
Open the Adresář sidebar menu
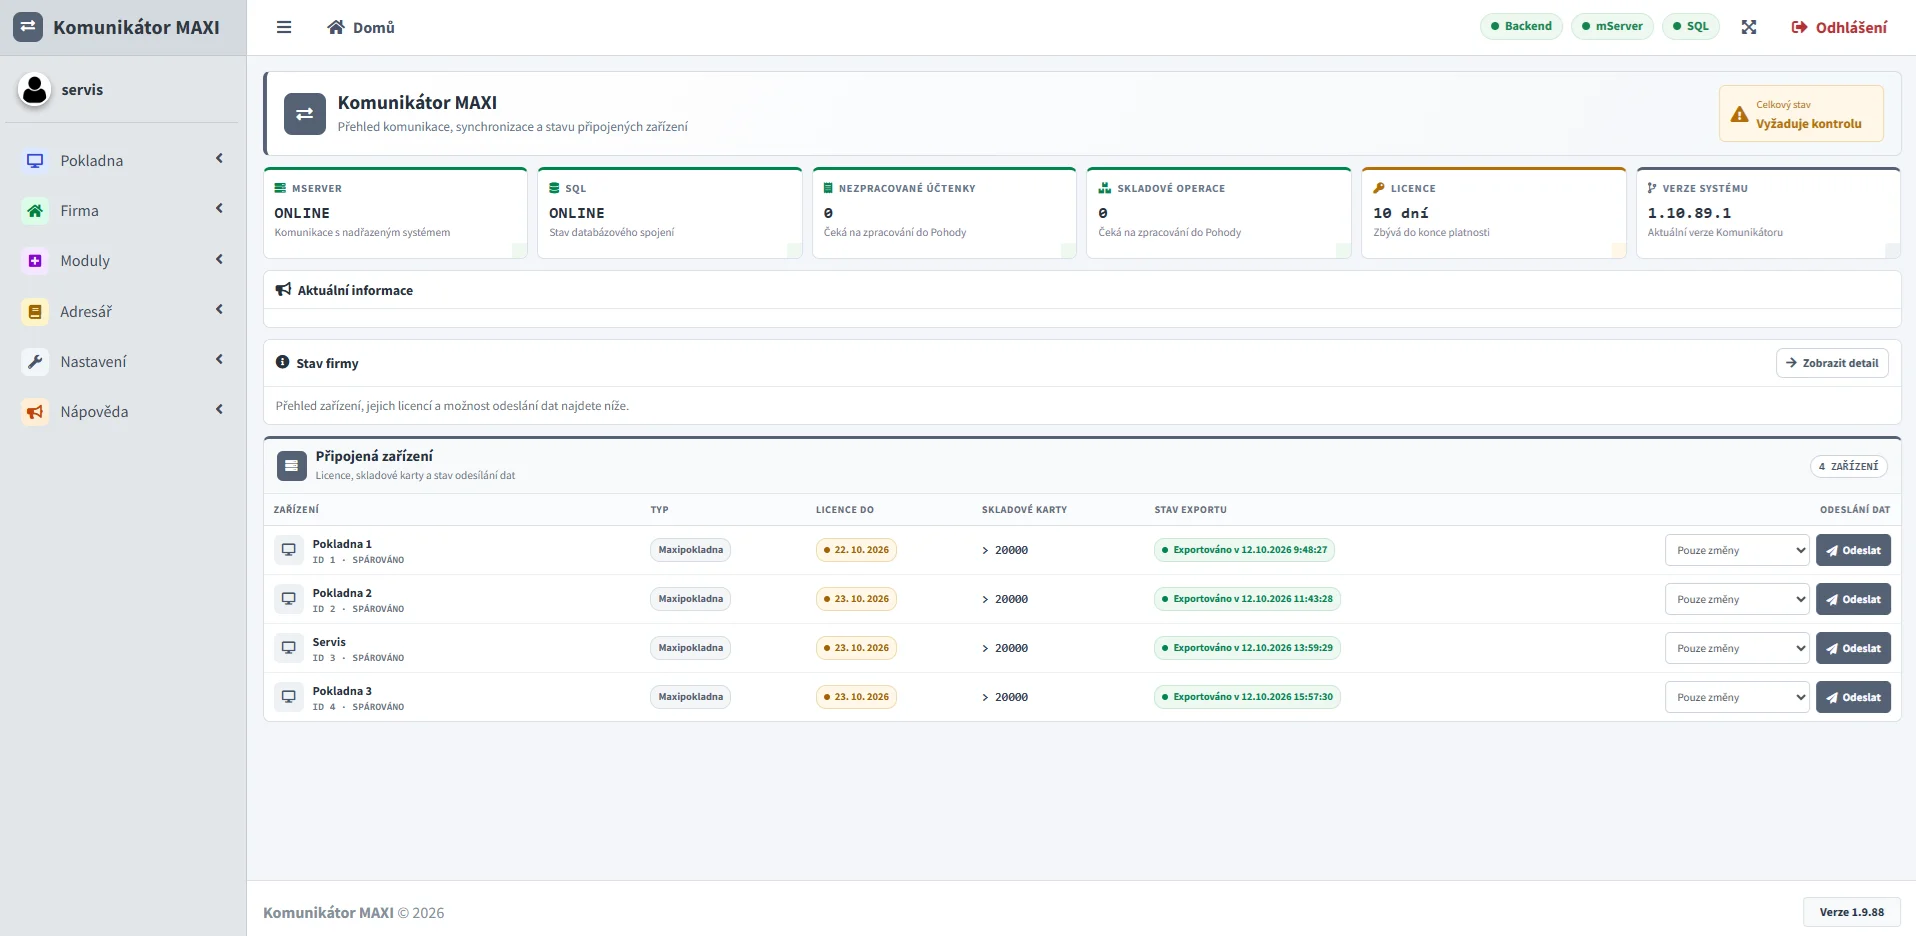tap(123, 312)
